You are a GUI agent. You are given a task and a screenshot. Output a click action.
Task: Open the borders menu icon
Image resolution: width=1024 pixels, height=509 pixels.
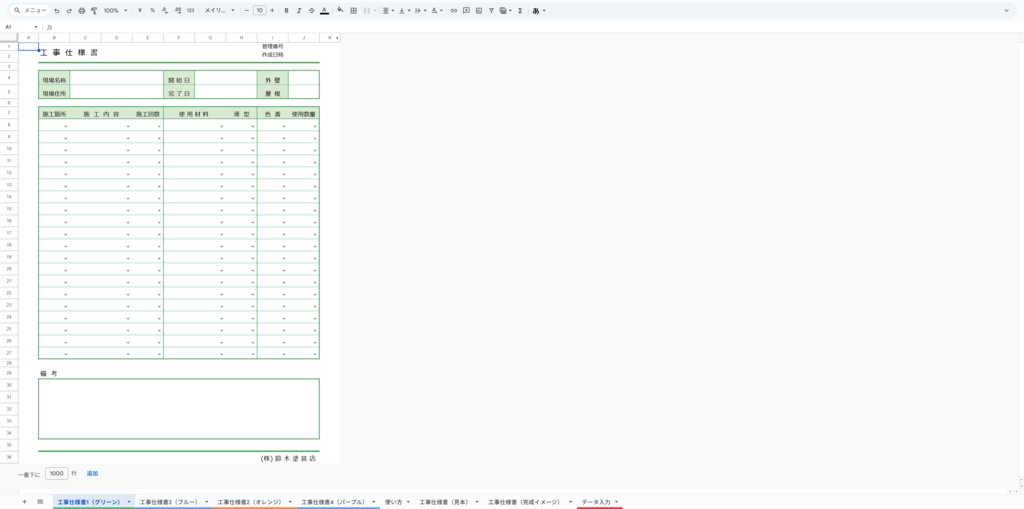click(x=353, y=10)
